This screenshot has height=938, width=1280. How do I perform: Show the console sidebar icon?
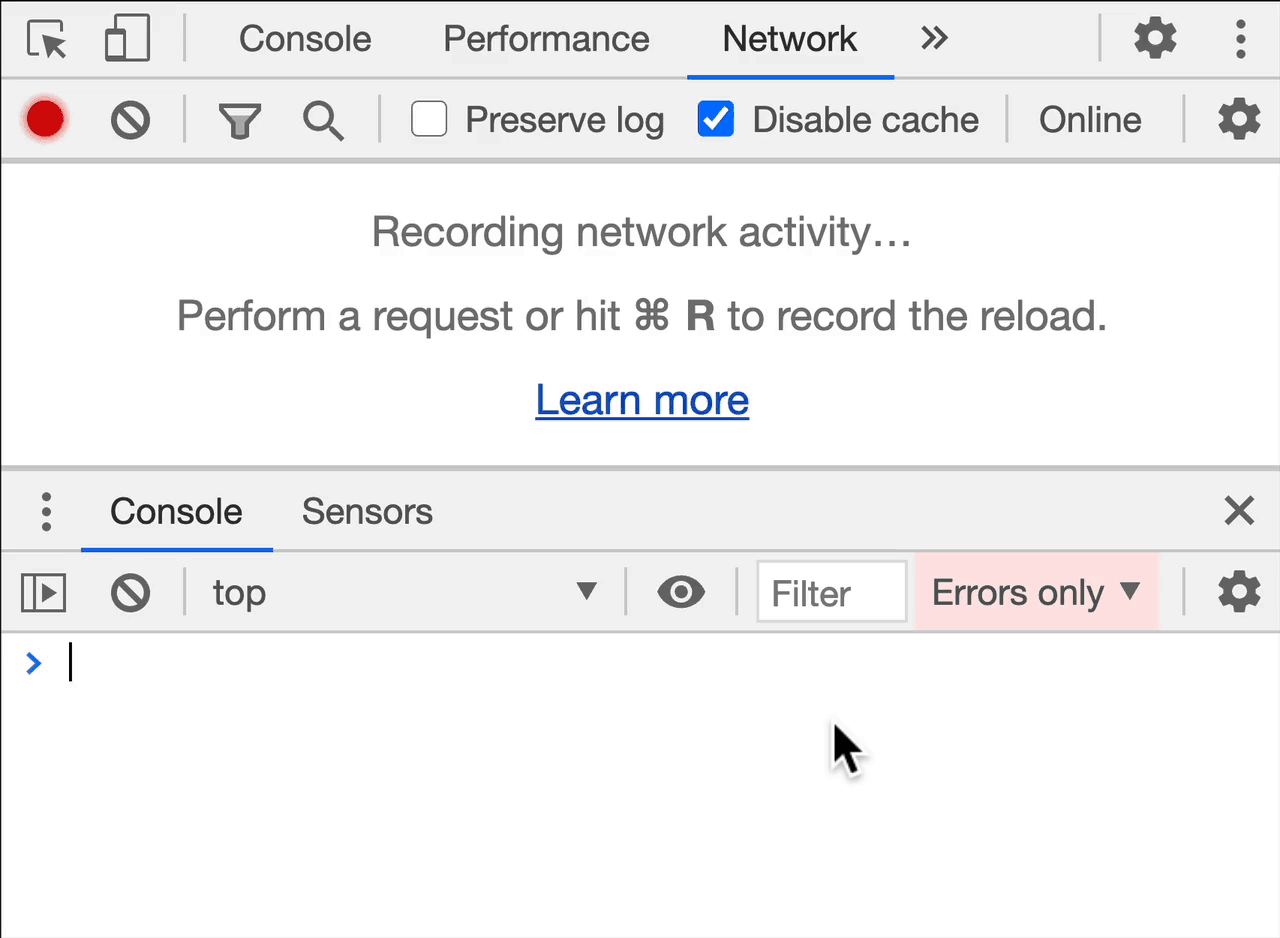click(44, 593)
